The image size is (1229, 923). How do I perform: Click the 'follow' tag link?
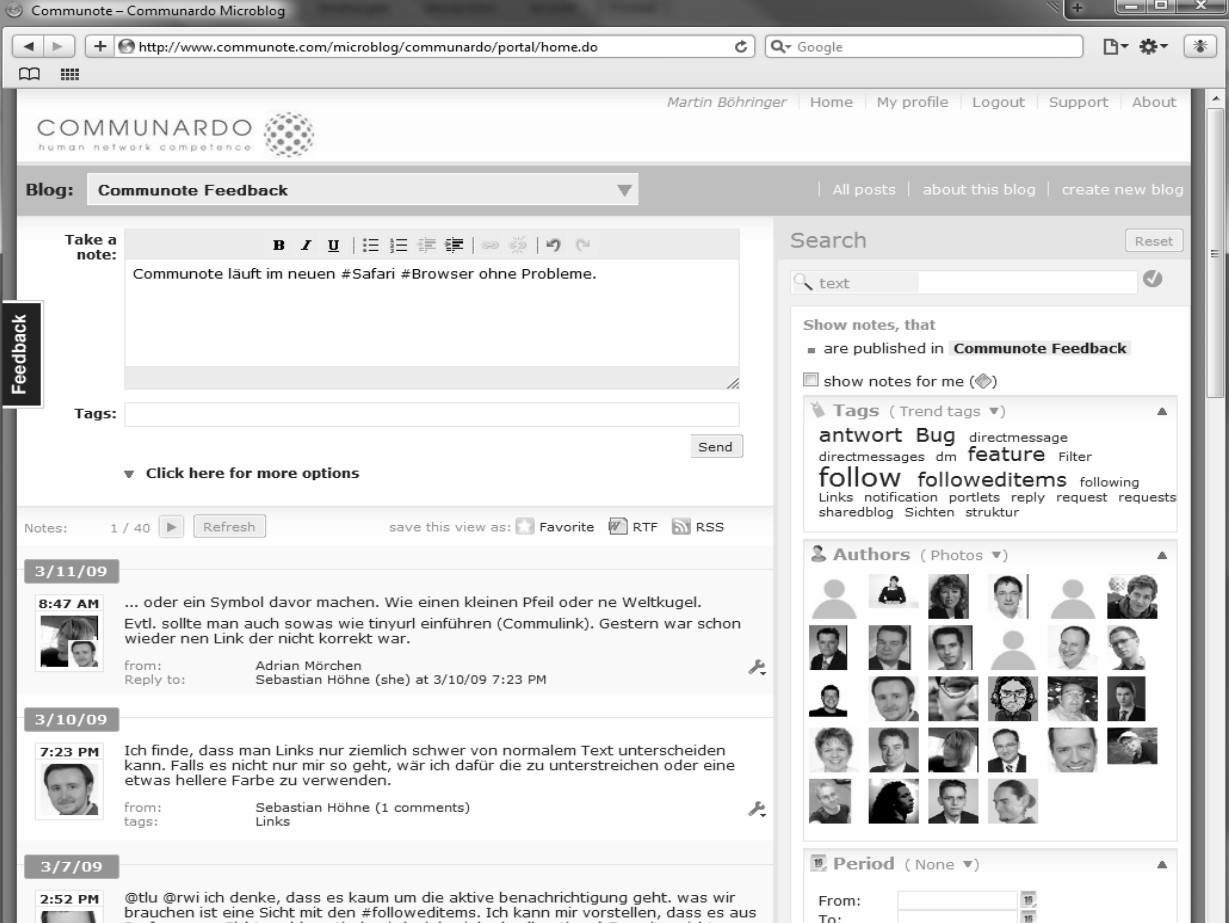point(859,478)
